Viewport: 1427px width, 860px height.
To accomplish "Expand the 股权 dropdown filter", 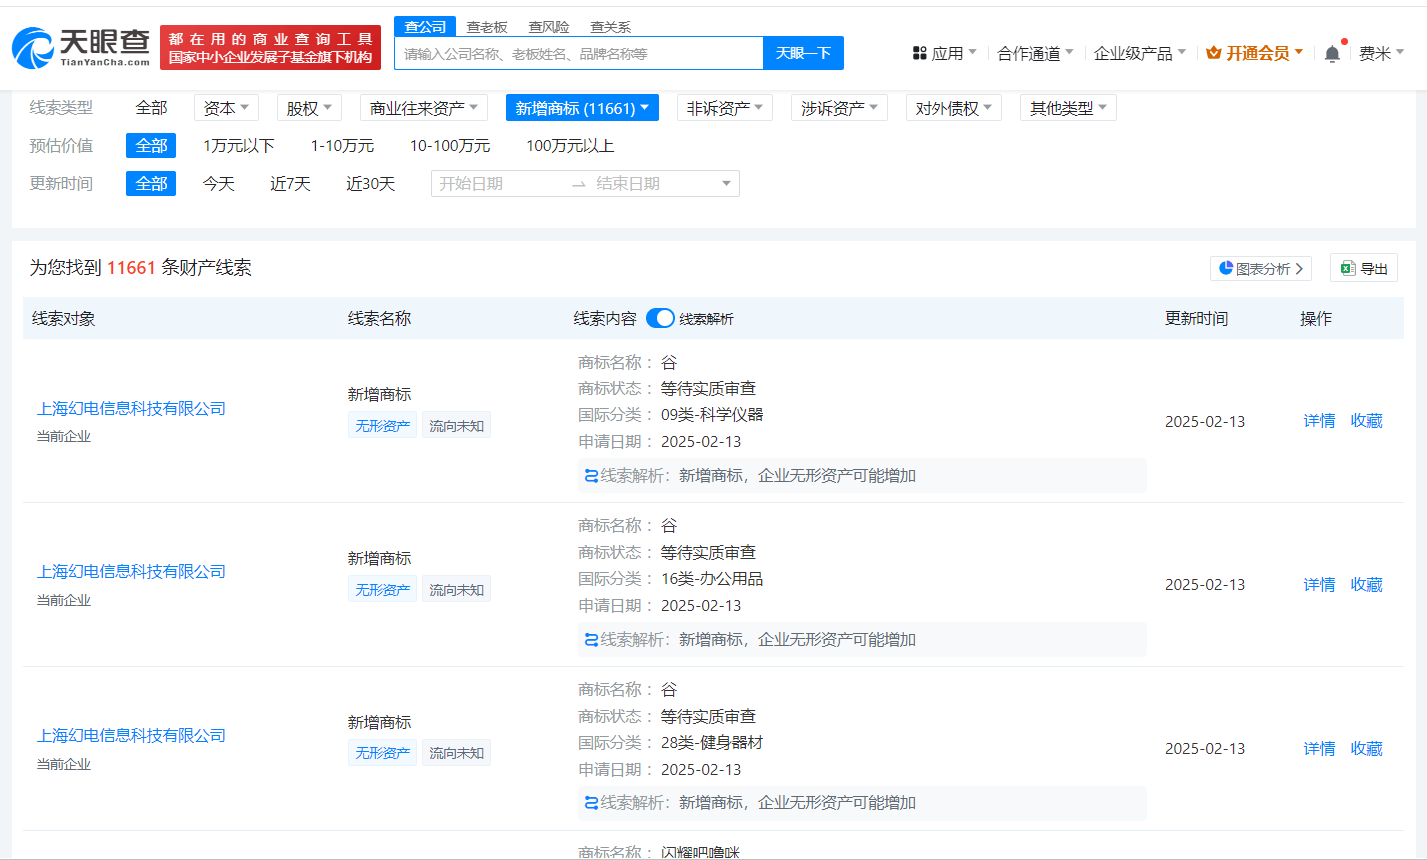I will [x=309, y=108].
